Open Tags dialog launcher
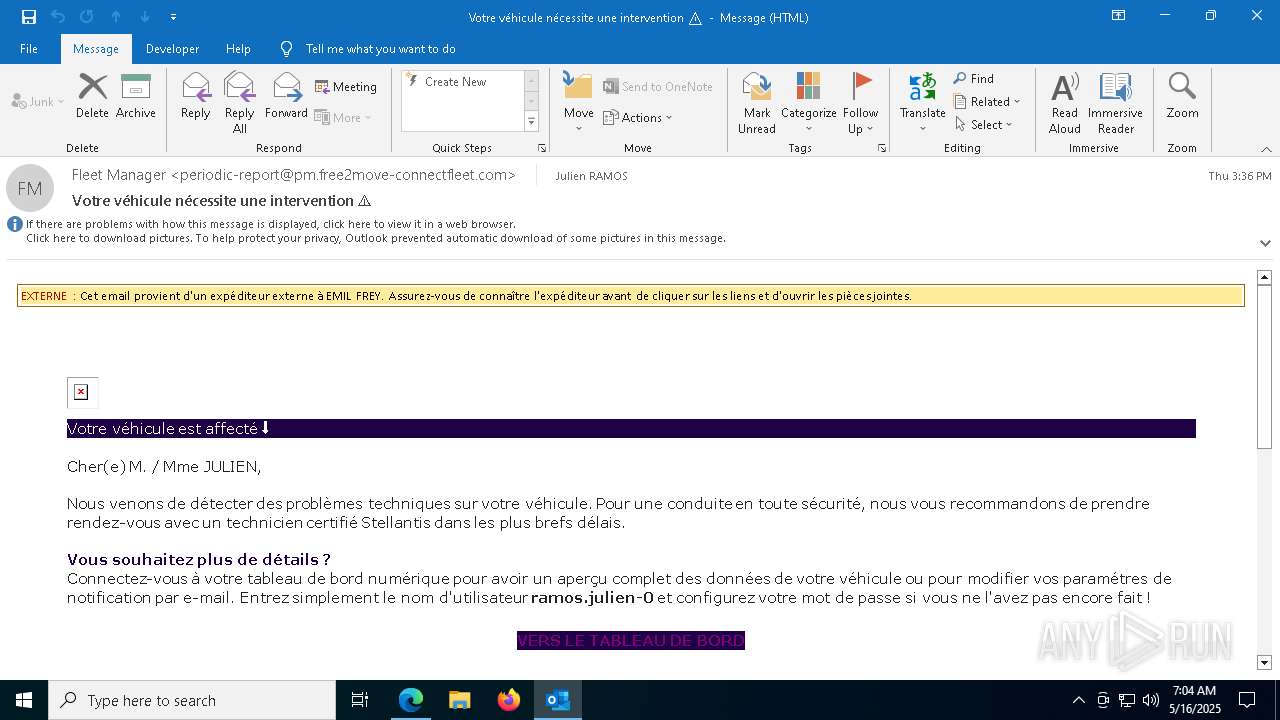 (882, 148)
